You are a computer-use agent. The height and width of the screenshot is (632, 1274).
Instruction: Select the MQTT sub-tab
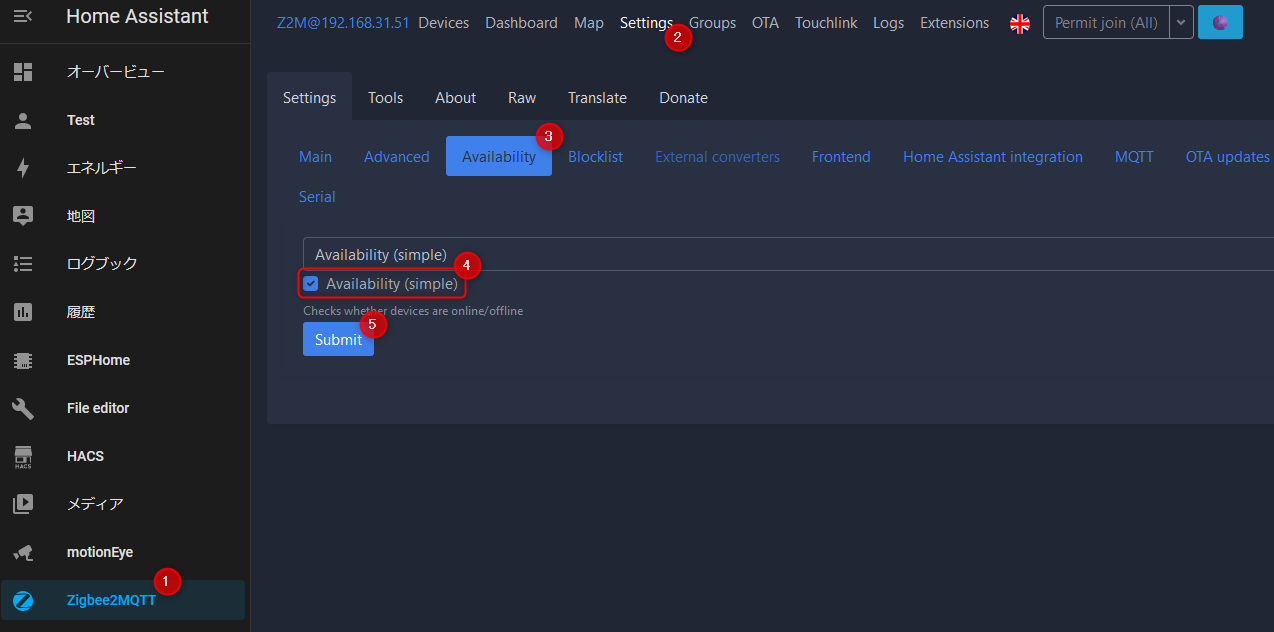(x=1134, y=156)
